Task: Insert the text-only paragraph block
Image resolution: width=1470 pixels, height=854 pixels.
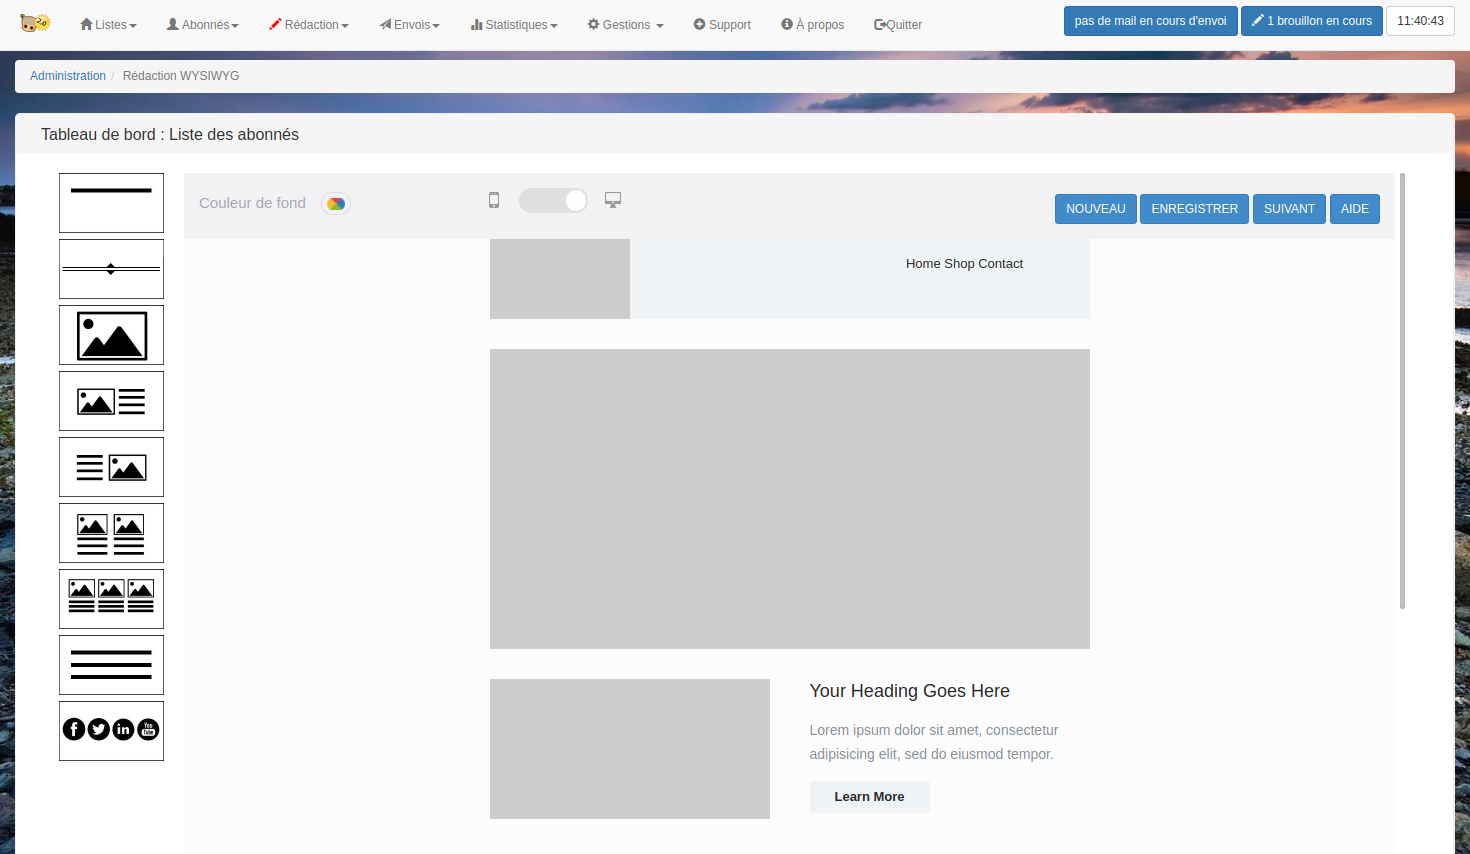Action: pyautogui.click(x=111, y=665)
